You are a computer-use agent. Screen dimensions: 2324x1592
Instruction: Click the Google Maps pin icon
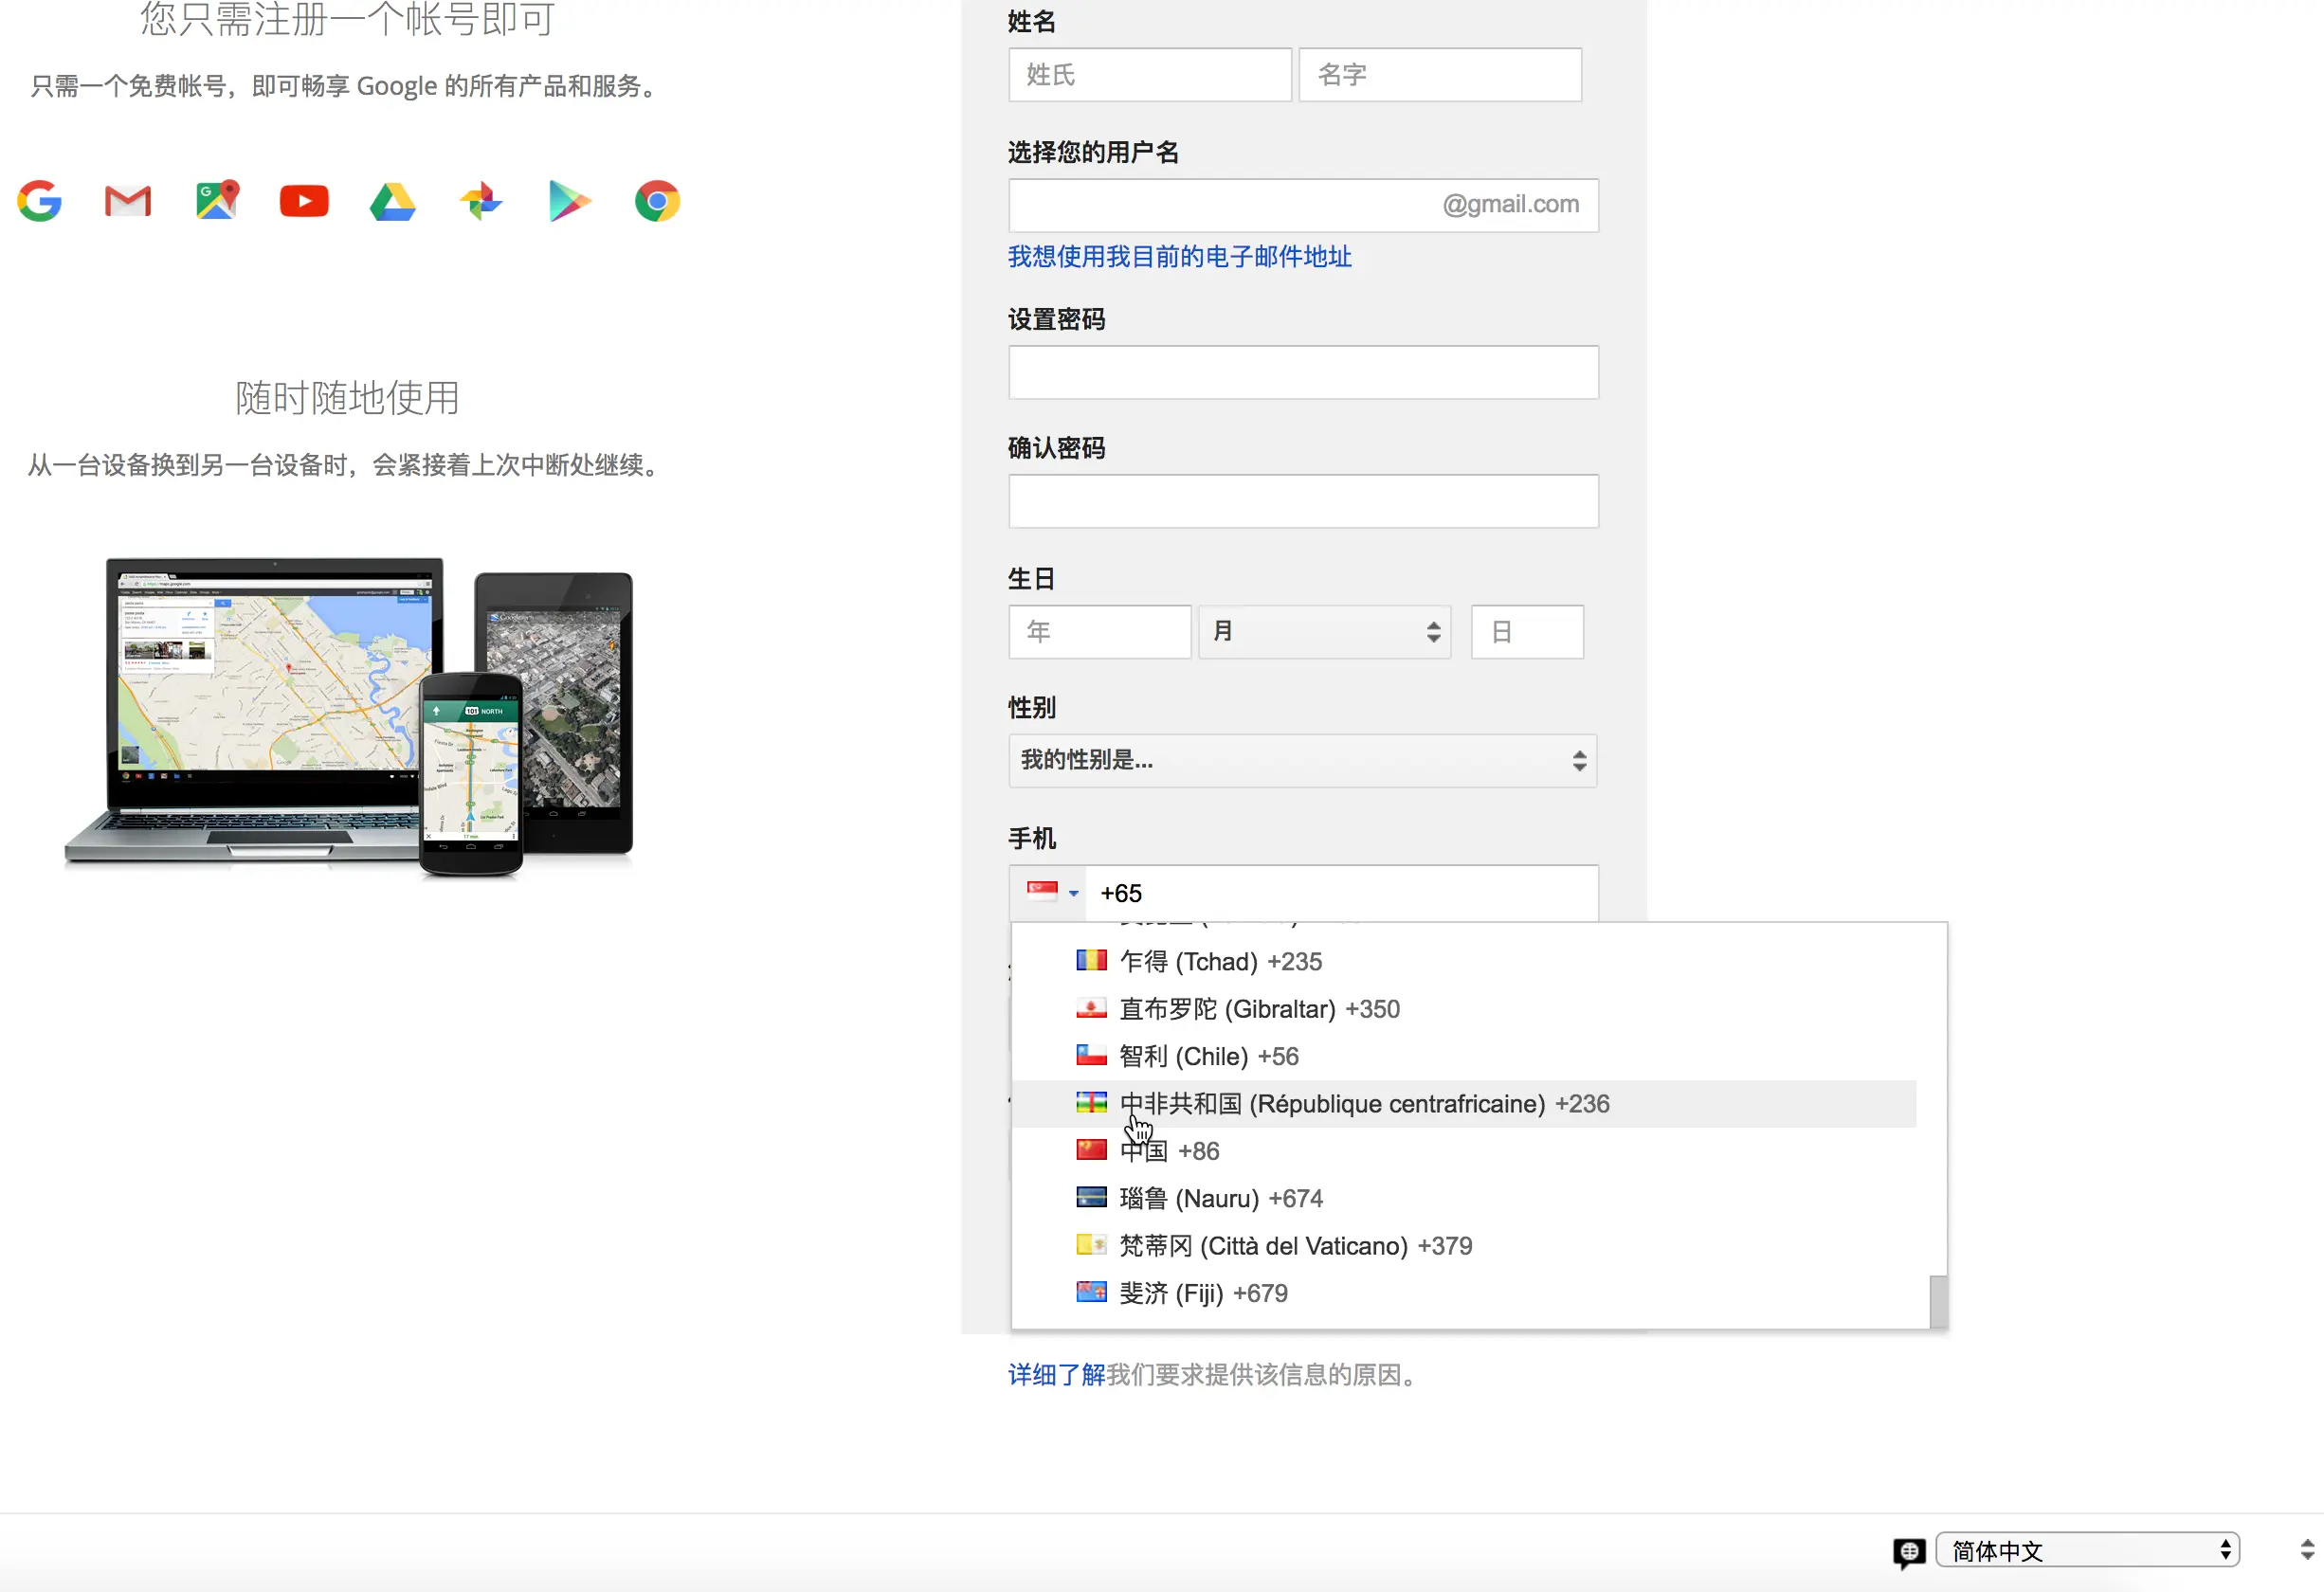pos(217,200)
